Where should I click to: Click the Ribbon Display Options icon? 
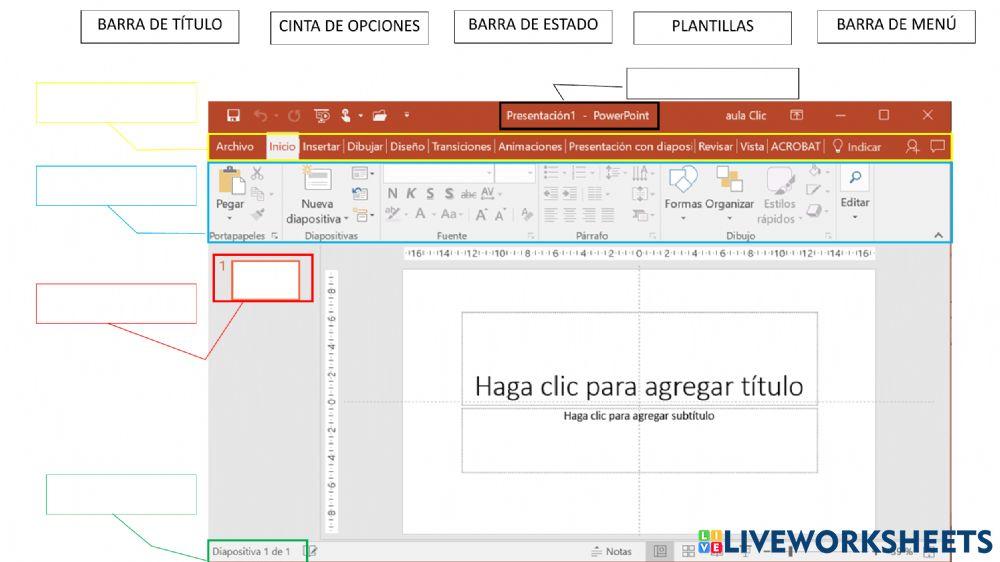797,115
